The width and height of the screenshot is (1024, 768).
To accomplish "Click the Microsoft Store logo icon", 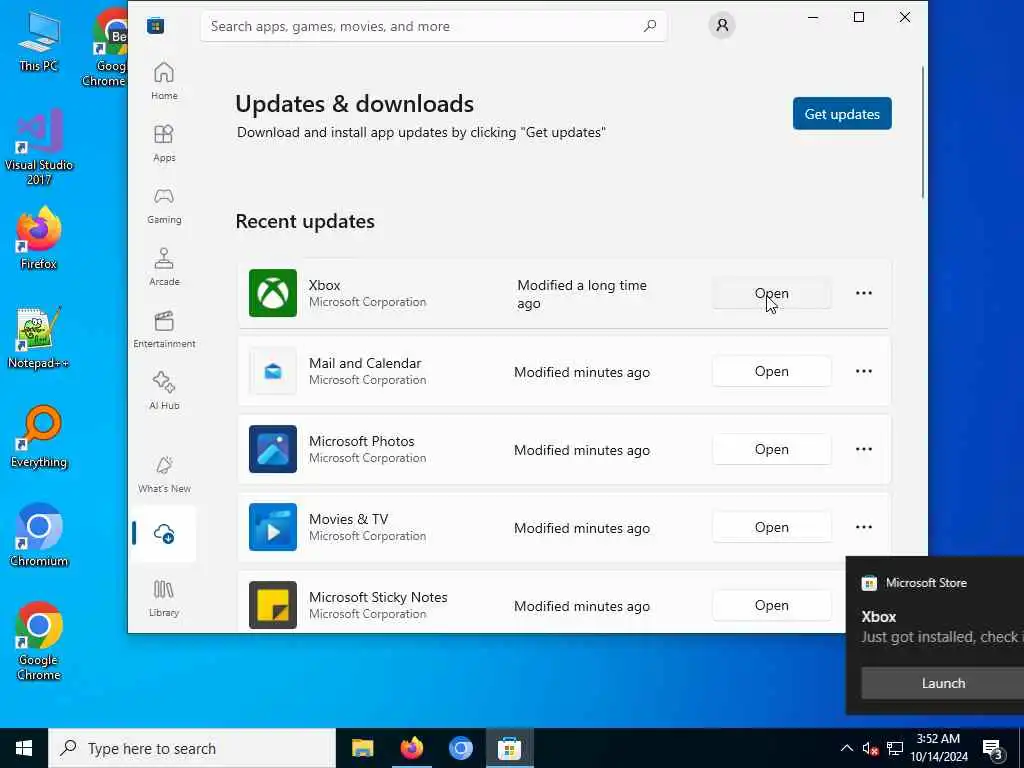I will pyautogui.click(x=155, y=26).
